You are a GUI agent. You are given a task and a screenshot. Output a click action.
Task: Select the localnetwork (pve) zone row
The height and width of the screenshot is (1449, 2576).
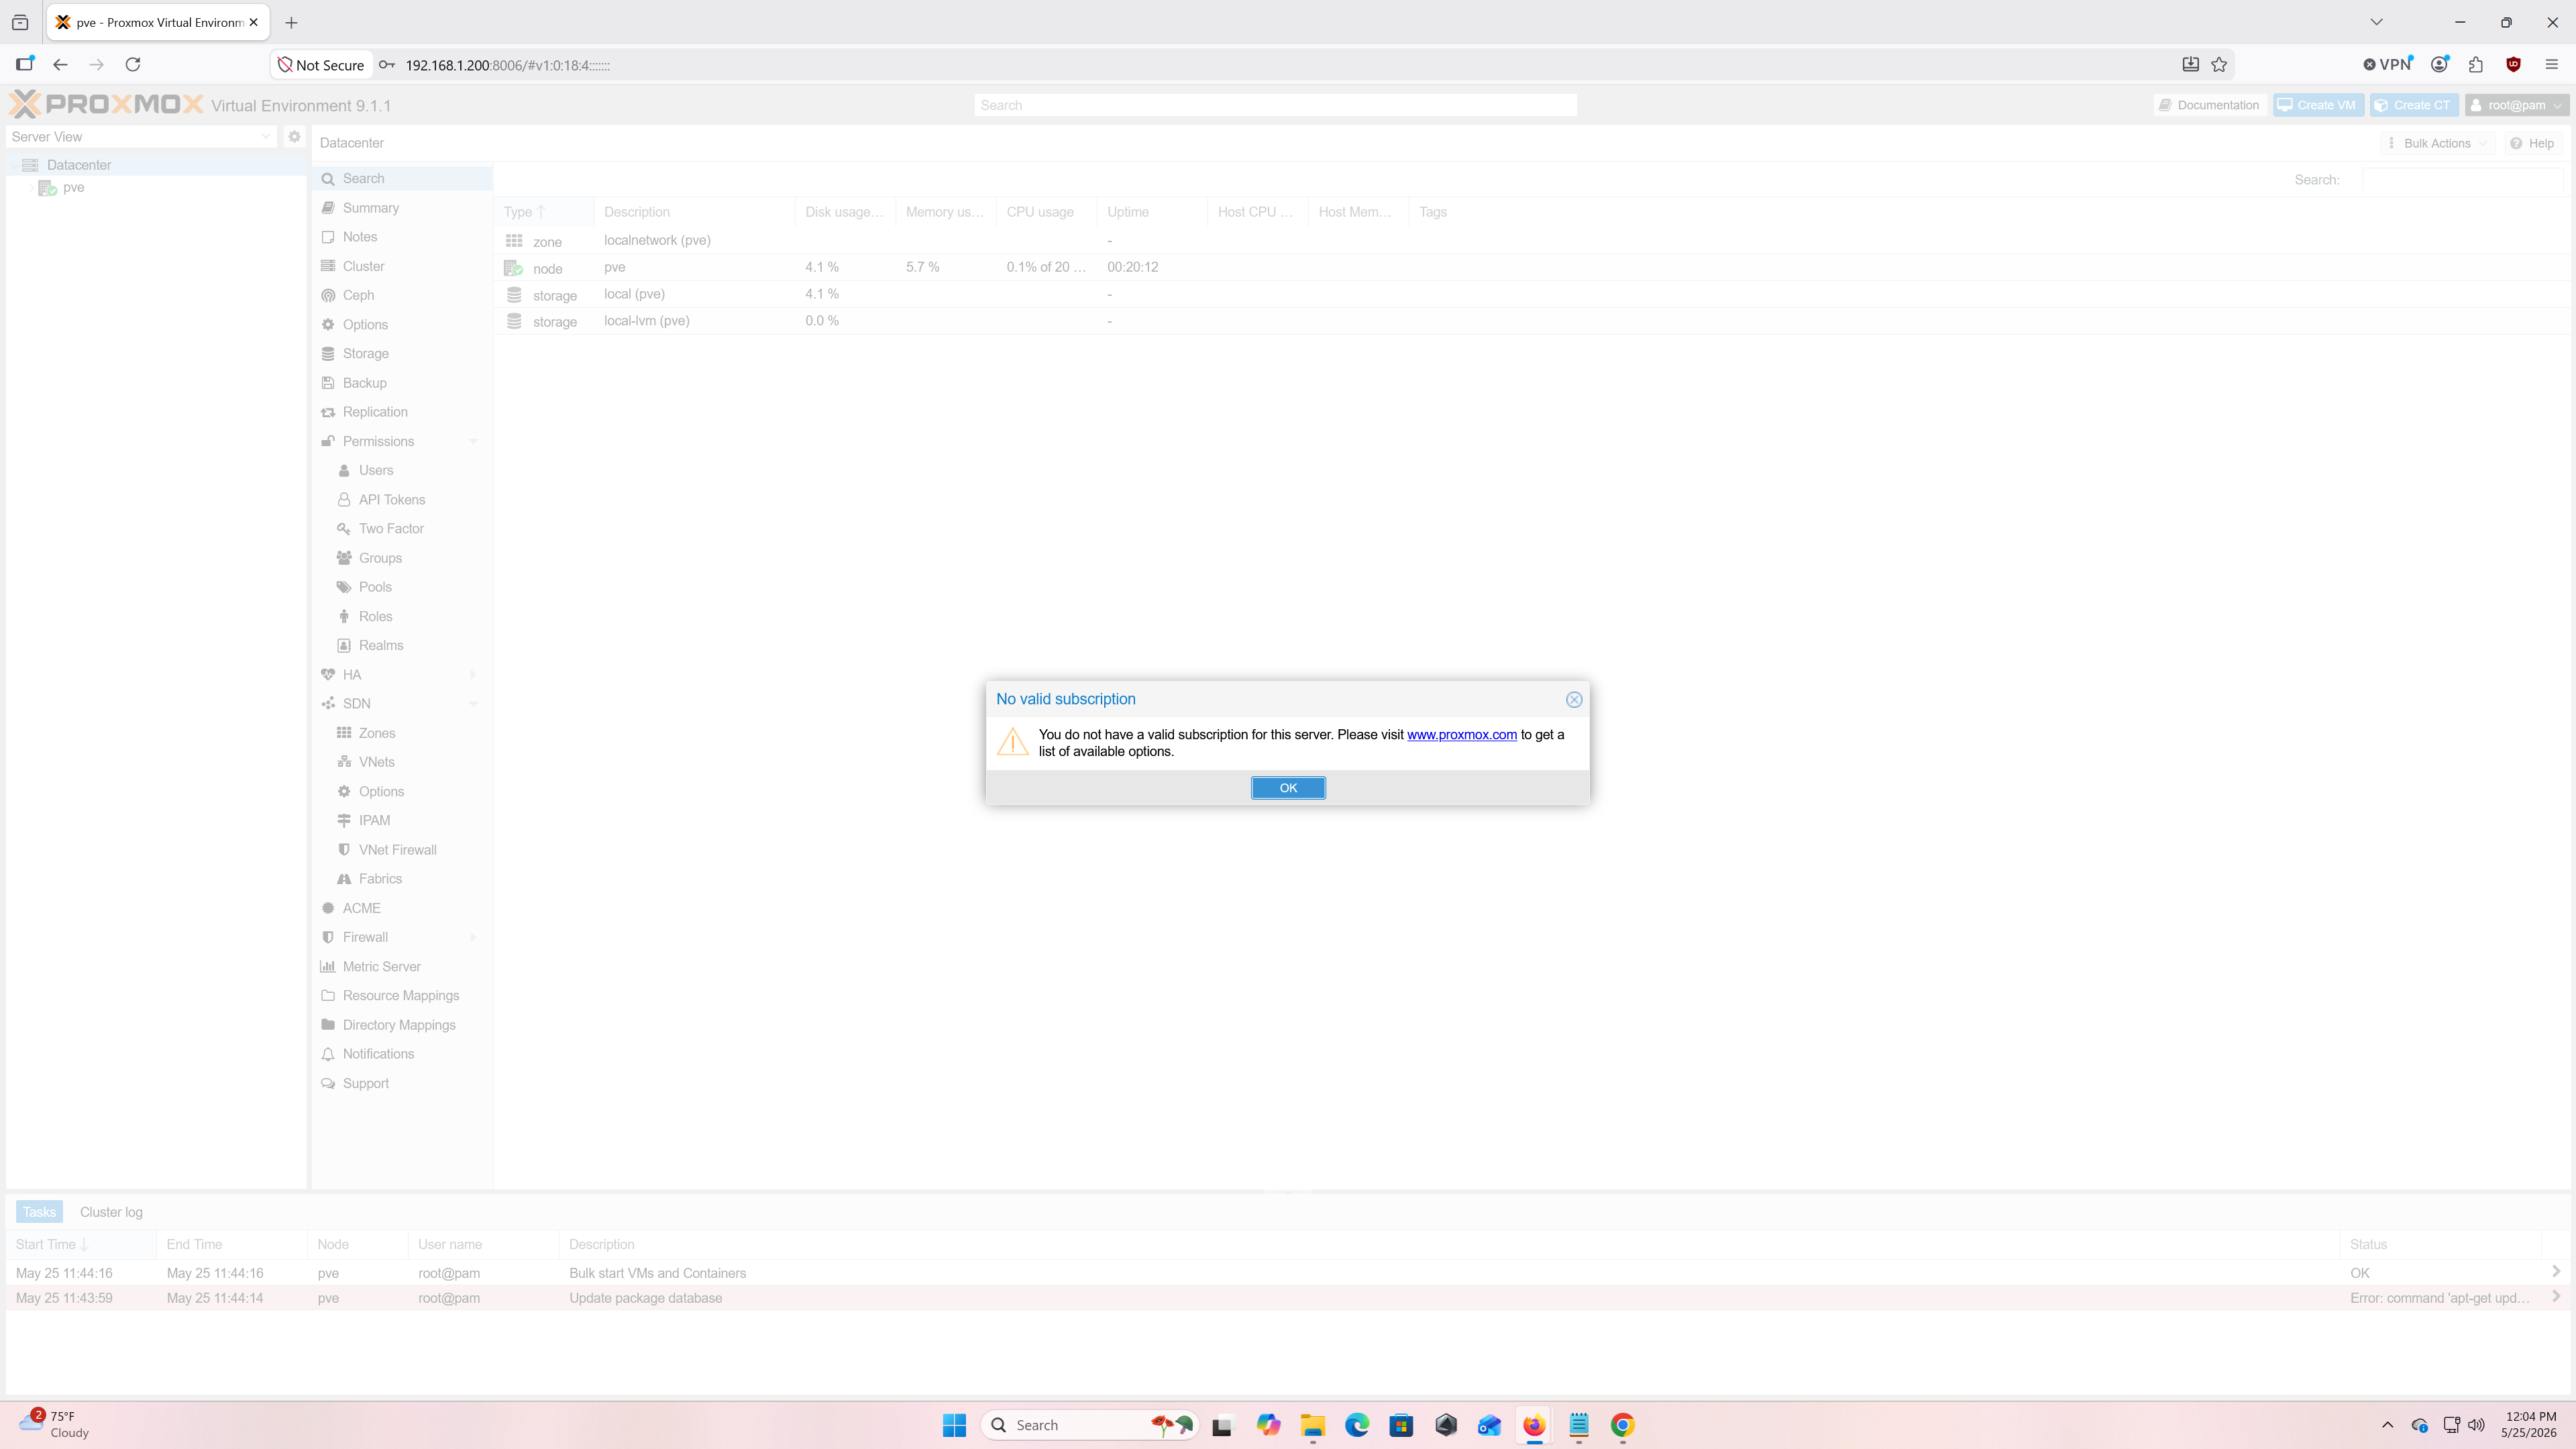click(x=1531, y=241)
